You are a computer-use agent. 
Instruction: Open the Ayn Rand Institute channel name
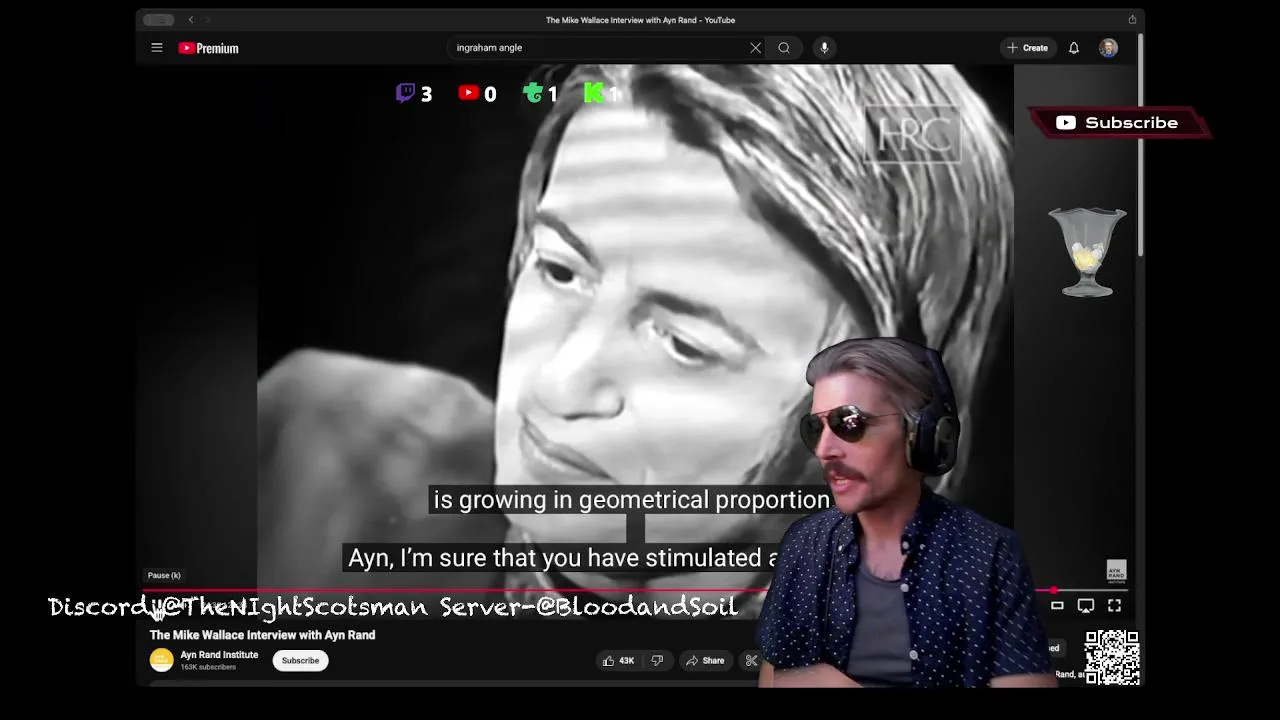[x=219, y=655]
